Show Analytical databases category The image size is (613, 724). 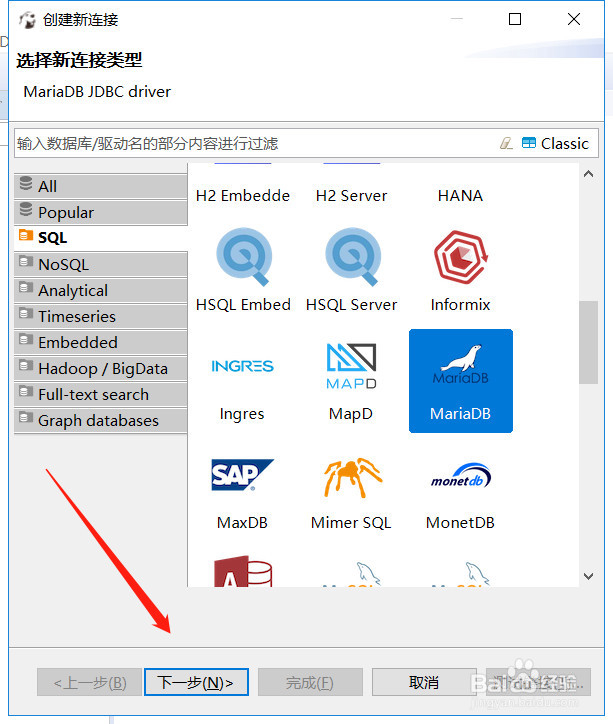pos(101,290)
